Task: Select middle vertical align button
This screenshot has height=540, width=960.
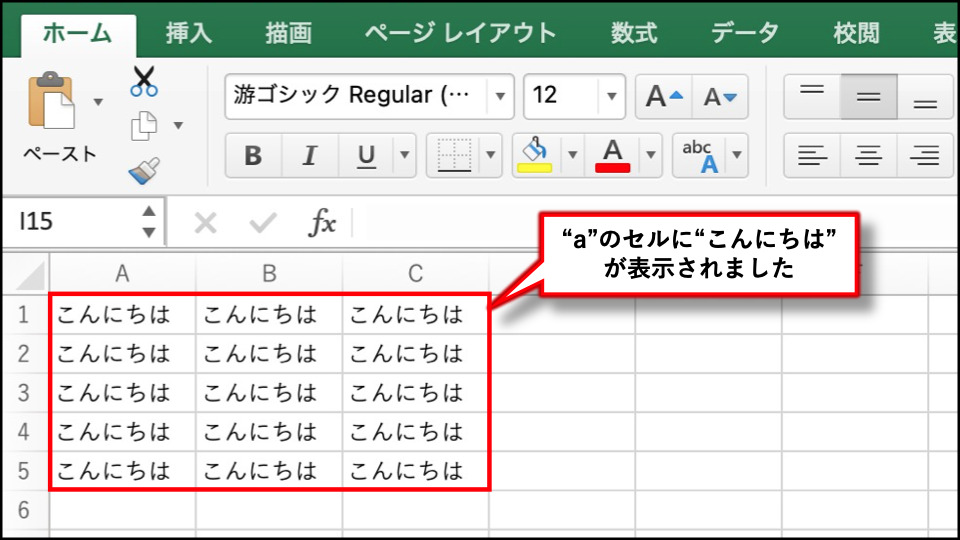Action: (x=868, y=96)
